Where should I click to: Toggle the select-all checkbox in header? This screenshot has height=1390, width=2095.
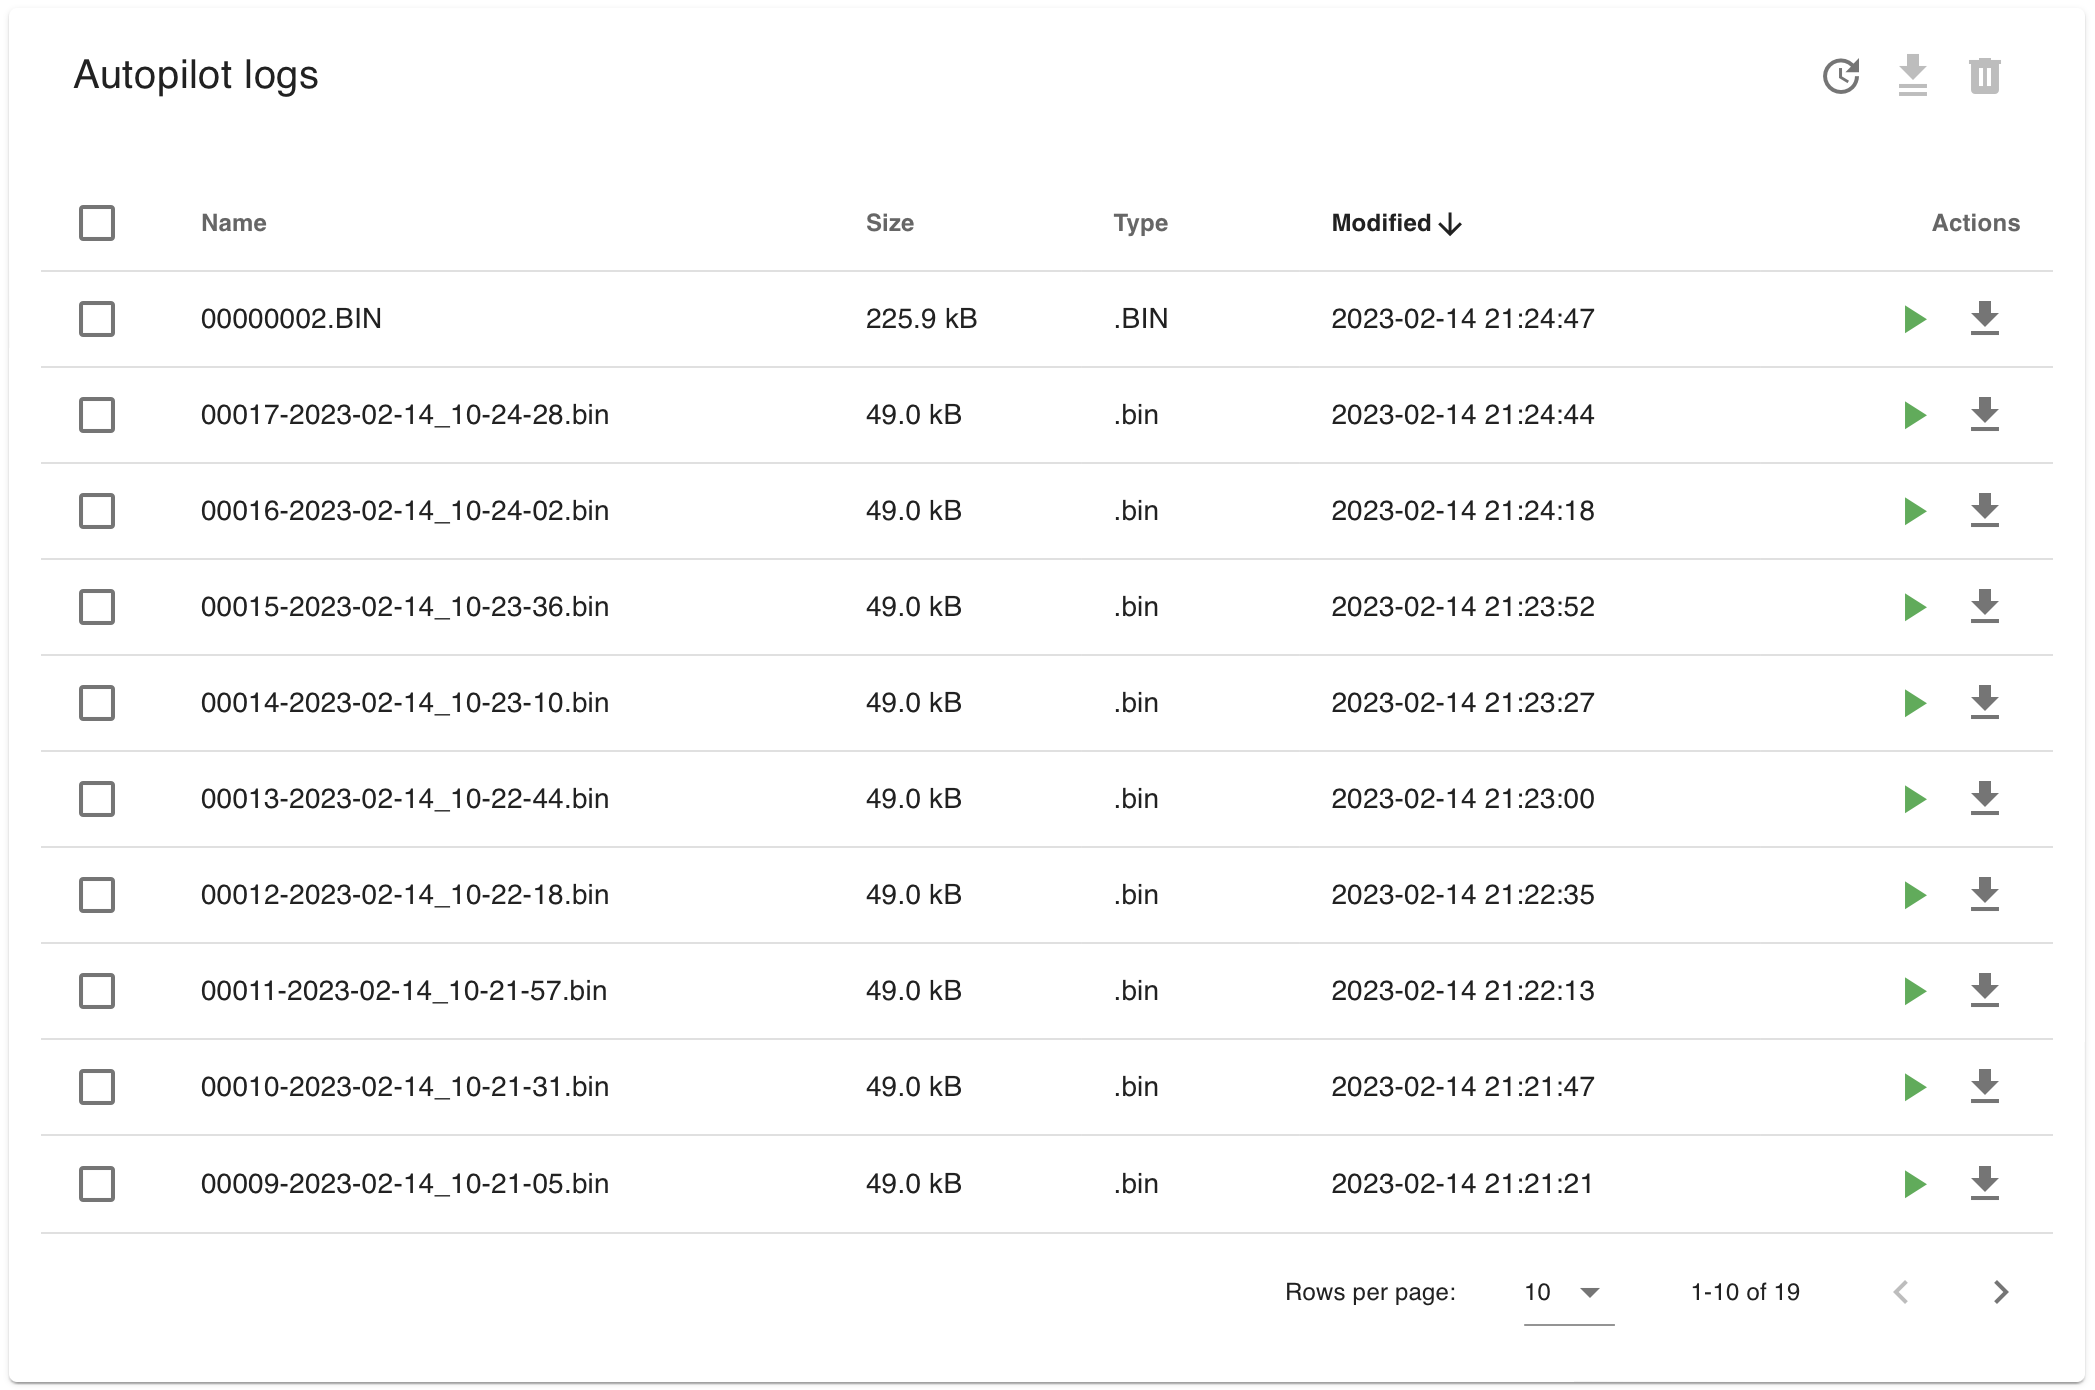pos(97,223)
